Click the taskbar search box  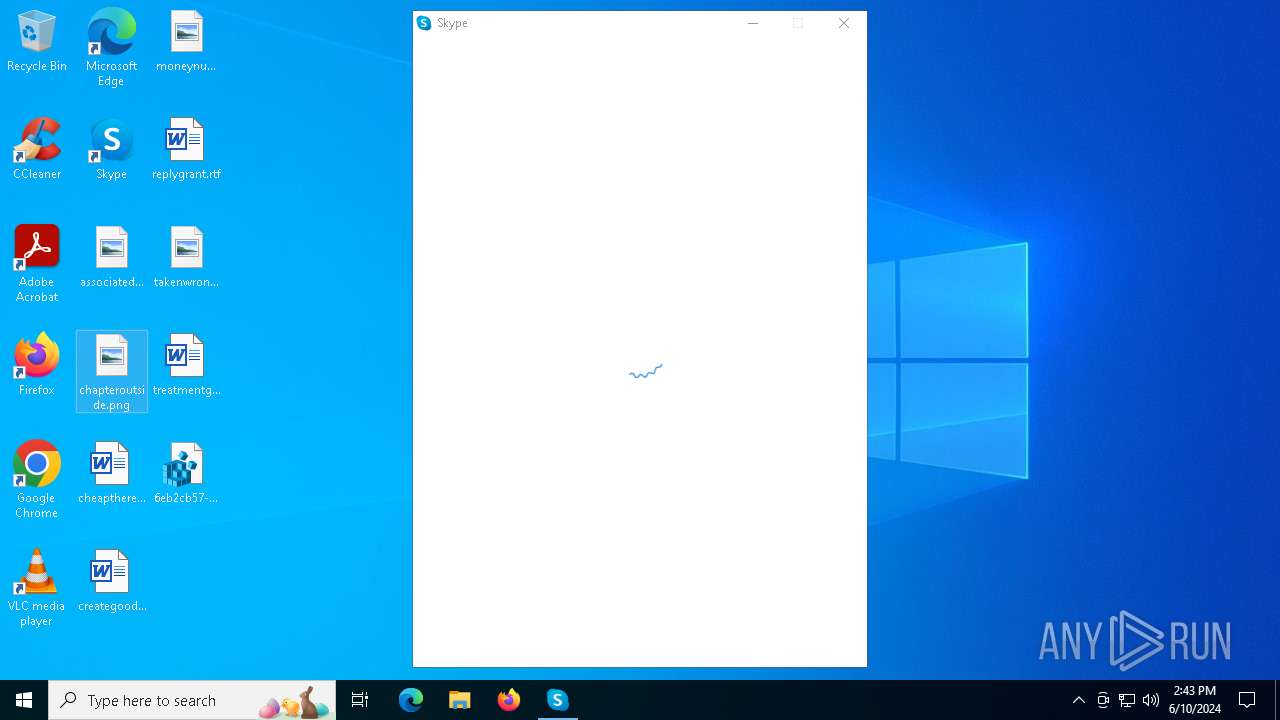point(192,700)
